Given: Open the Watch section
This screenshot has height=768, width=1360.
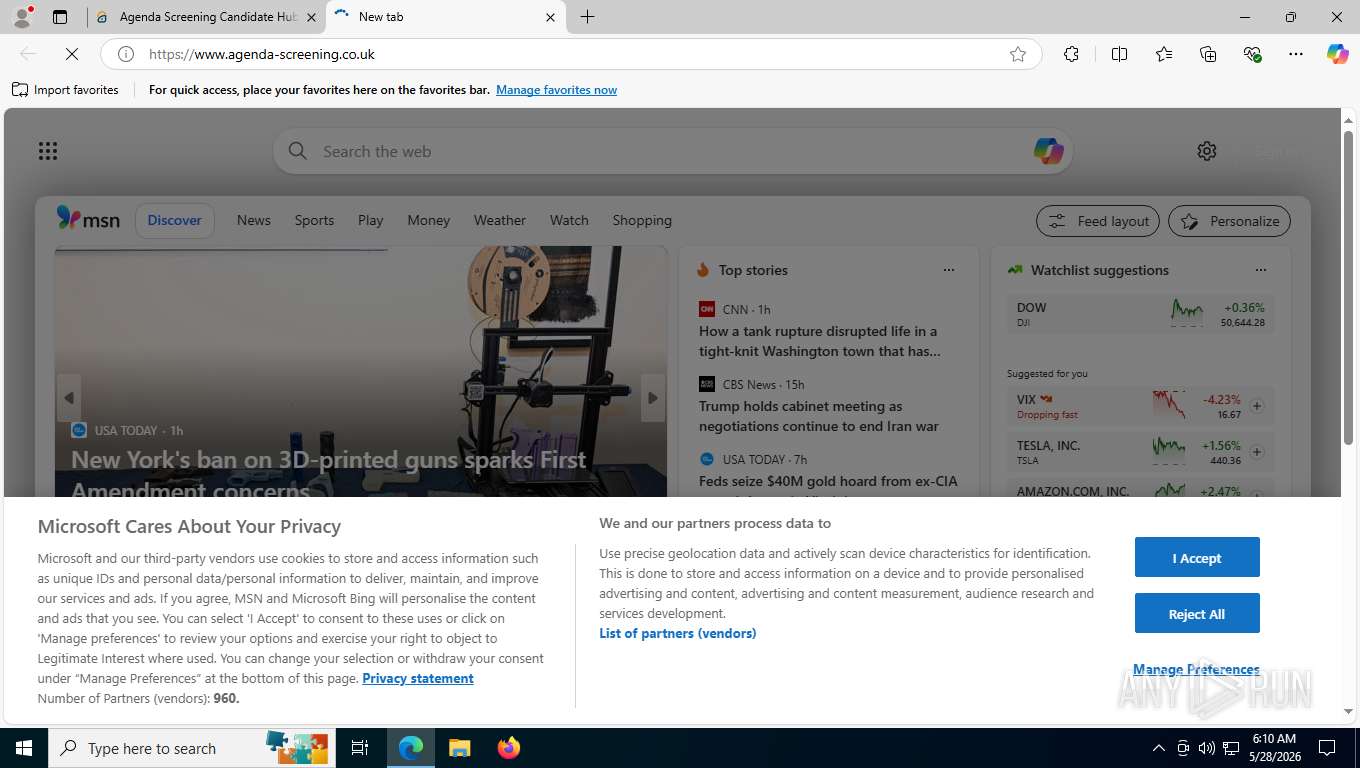Looking at the screenshot, I should 569,220.
